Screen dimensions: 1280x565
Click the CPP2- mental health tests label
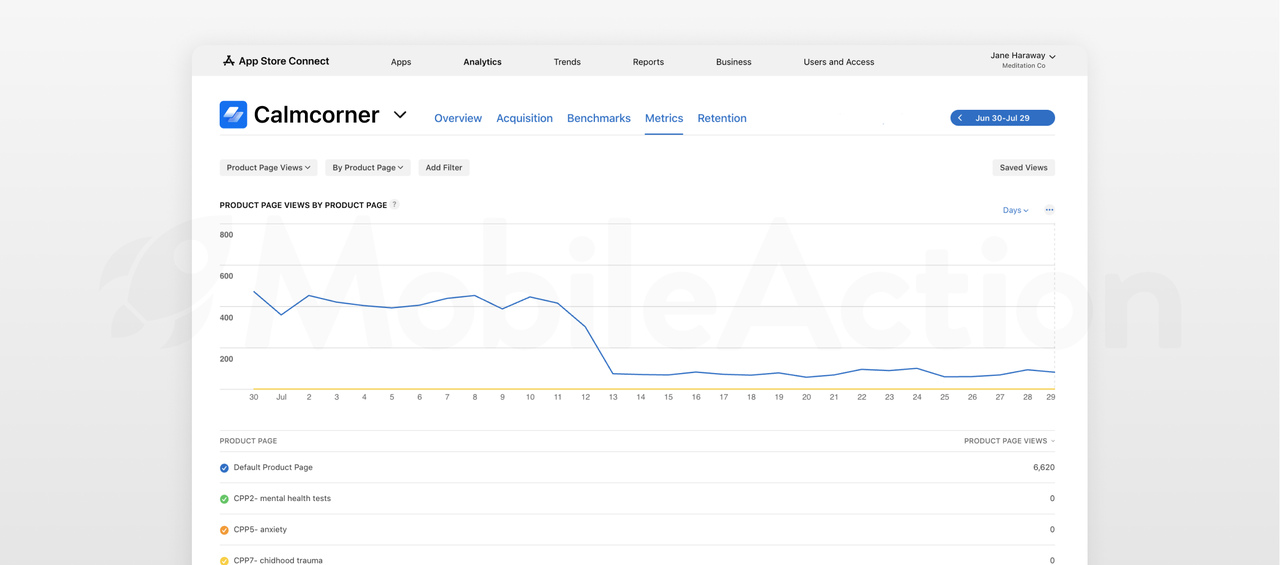(282, 499)
